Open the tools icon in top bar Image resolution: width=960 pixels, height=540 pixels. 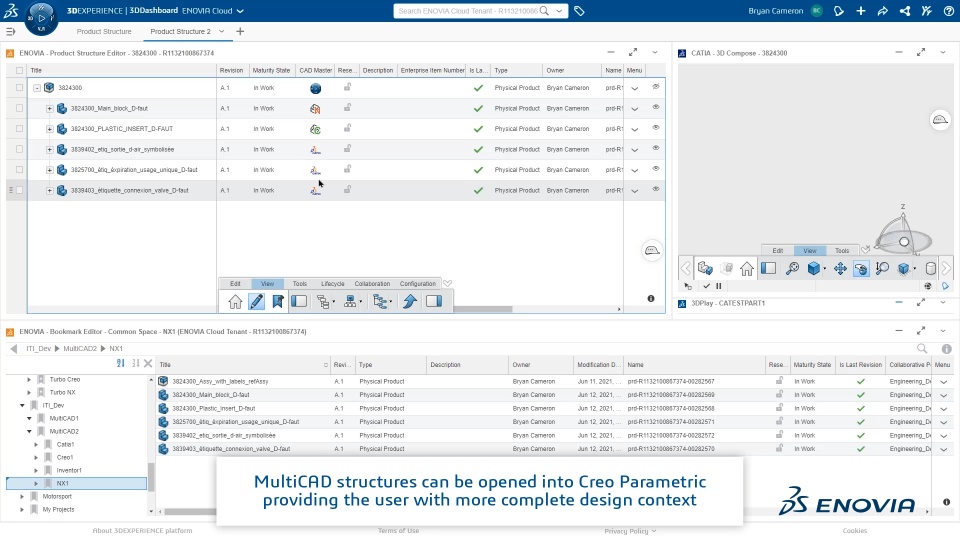[x=927, y=11]
